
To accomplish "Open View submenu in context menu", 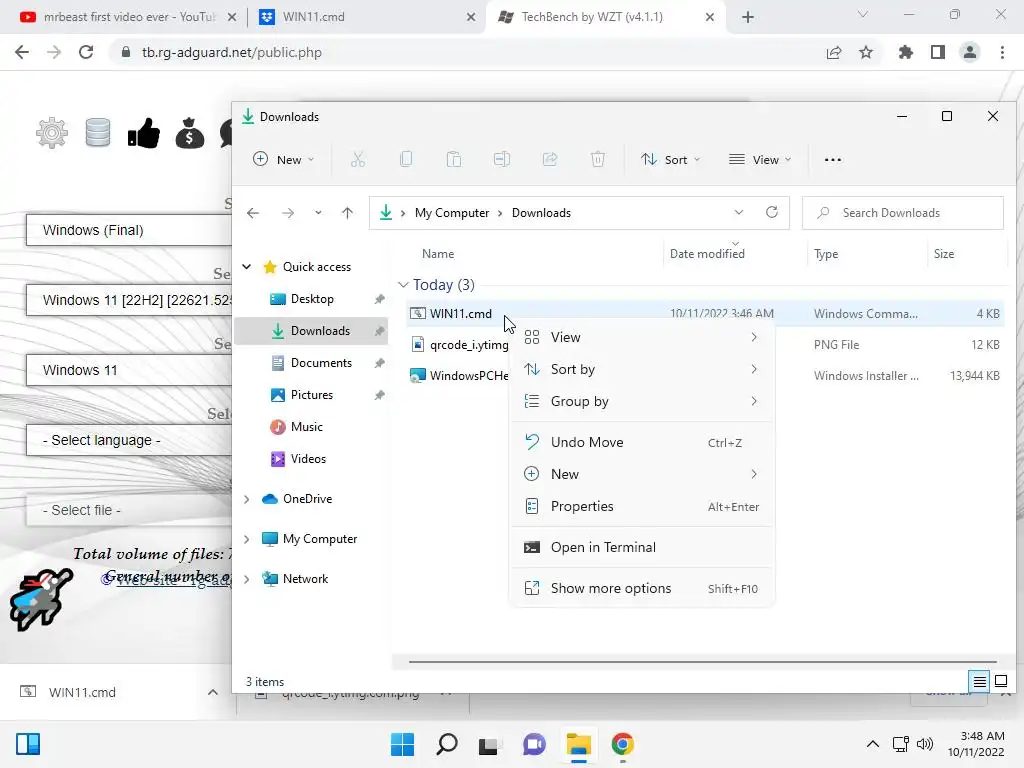I will pyautogui.click(x=642, y=337).
